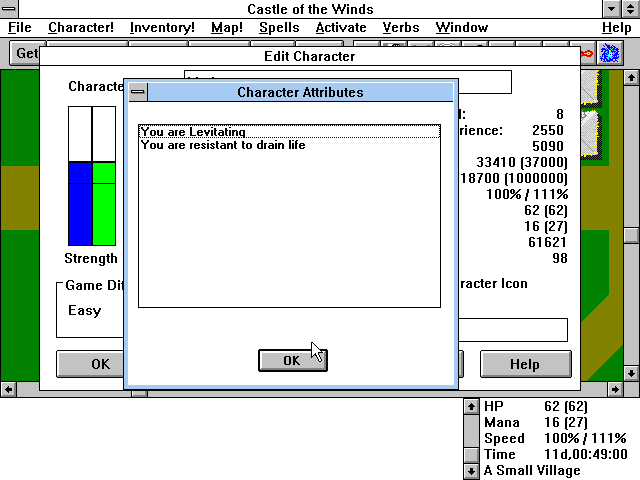This screenshot has height=480, width=640.
Task: Open the File menu
Action: point(20,27)
